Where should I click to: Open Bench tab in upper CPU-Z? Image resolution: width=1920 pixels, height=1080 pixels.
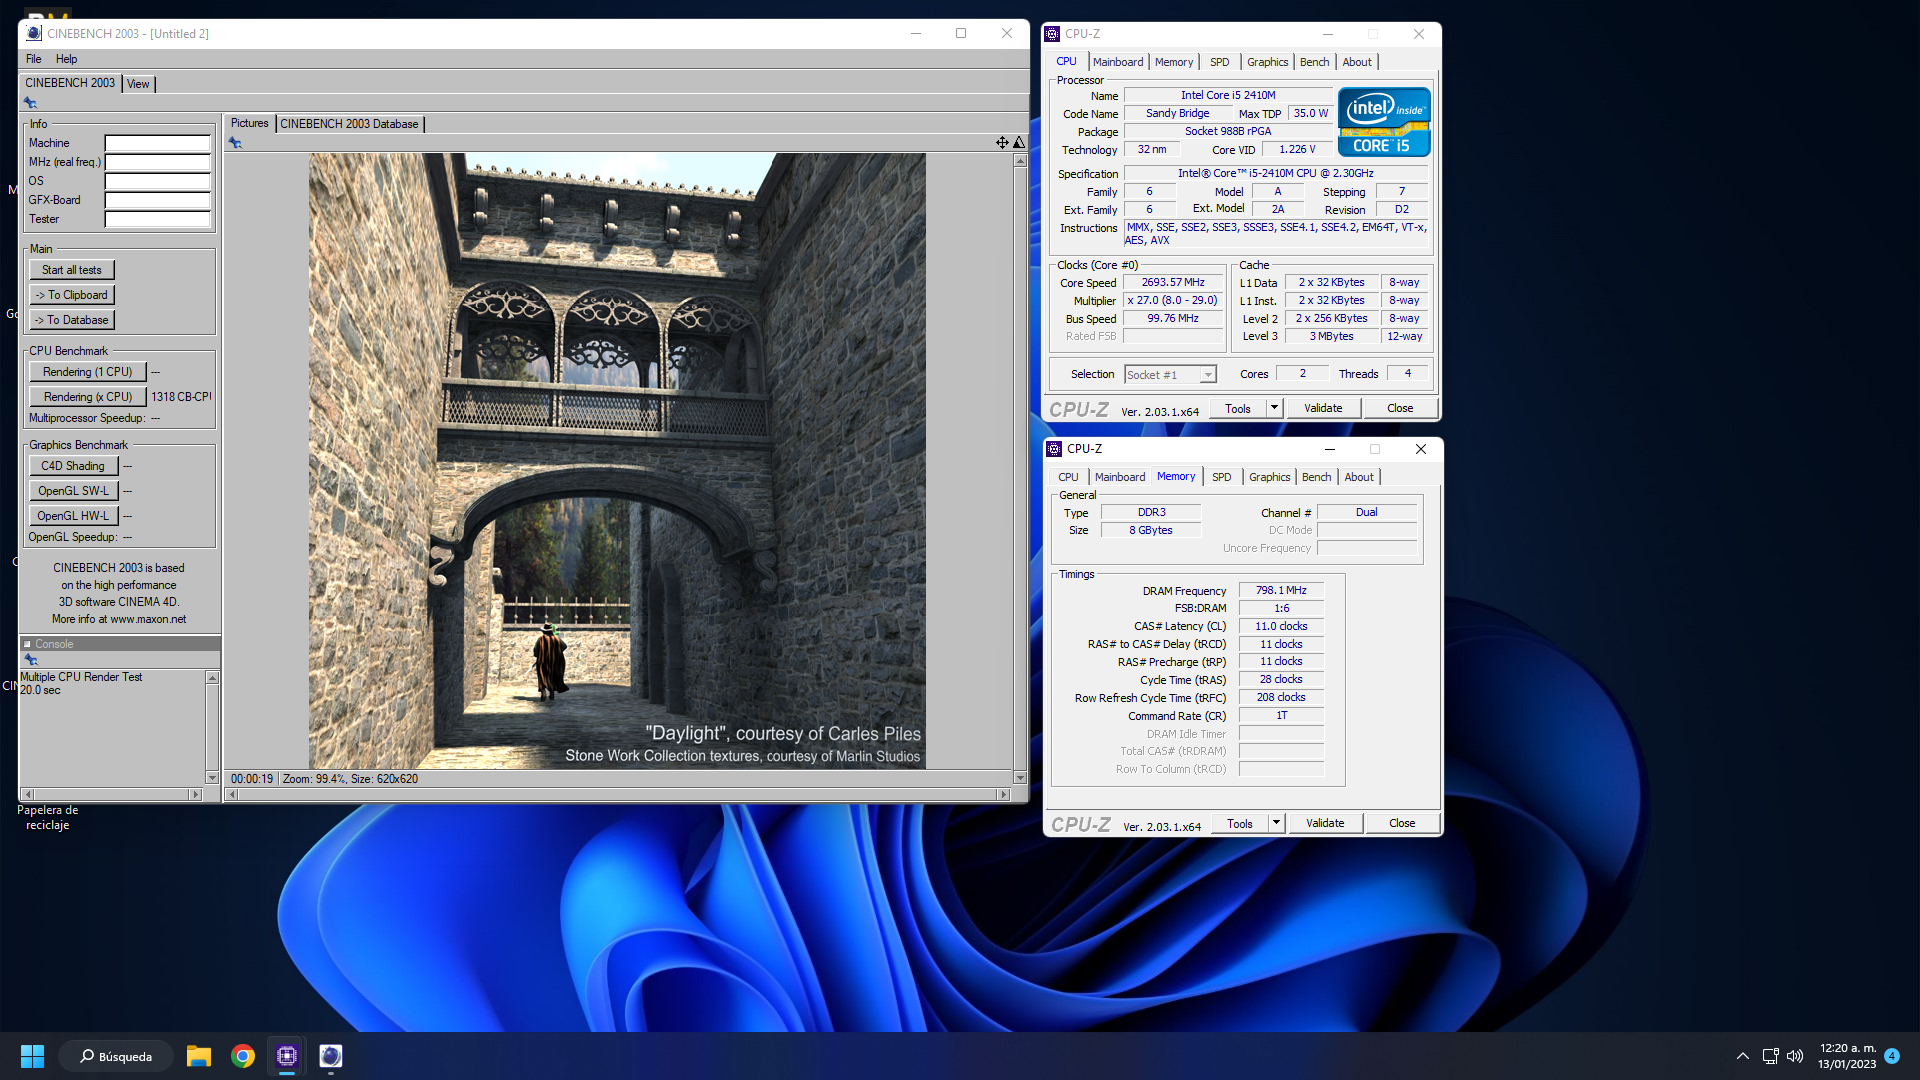click(1314, 62)
